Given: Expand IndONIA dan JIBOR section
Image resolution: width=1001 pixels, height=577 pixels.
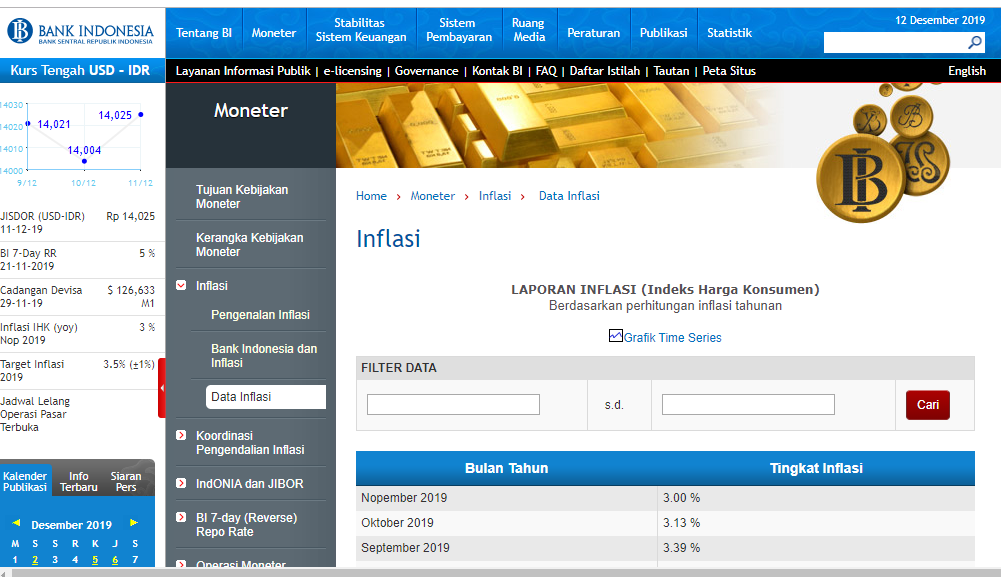Looking at the screenshot, I should (181, 483).
